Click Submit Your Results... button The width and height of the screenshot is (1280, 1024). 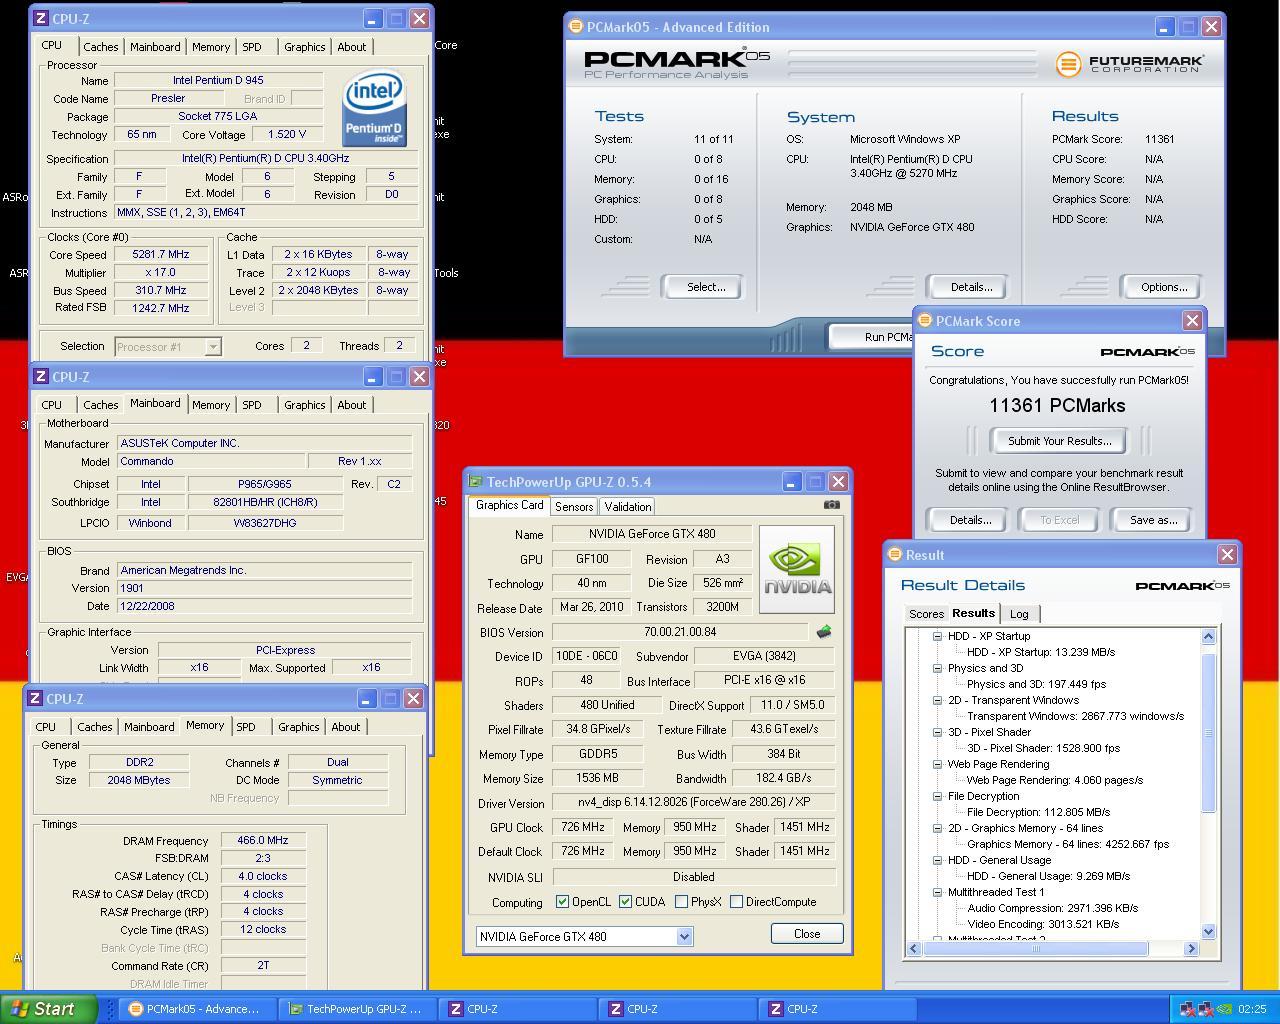1059,441
